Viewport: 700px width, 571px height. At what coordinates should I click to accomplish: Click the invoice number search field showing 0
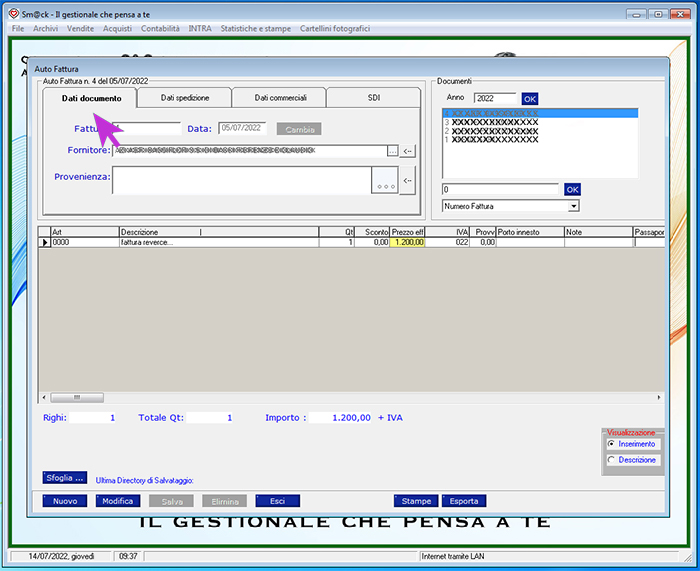(500, 189)
